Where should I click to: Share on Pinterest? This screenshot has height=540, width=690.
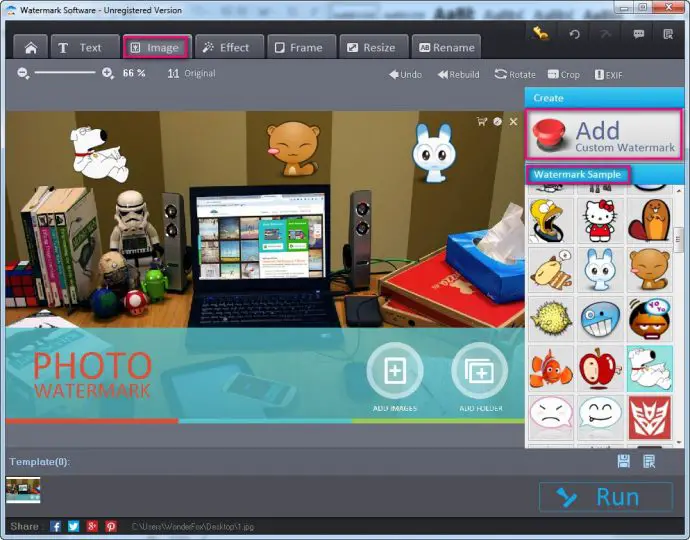pyautogui.click(x=111, y=526)
